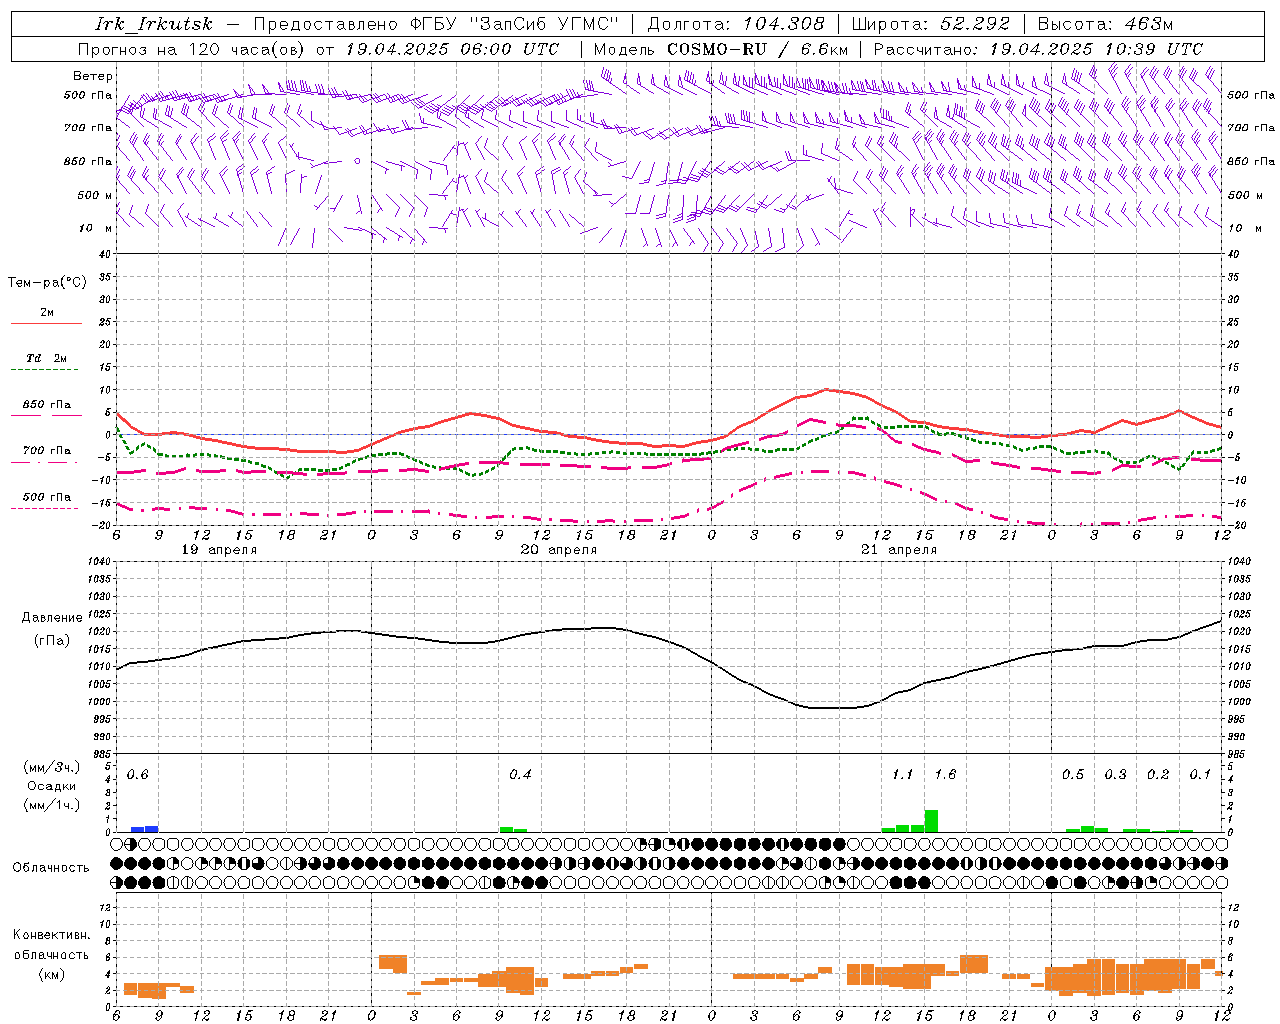1280x1024 pixels.
Task: Click the 0.4 precipitation total
Action: (520, 775)
